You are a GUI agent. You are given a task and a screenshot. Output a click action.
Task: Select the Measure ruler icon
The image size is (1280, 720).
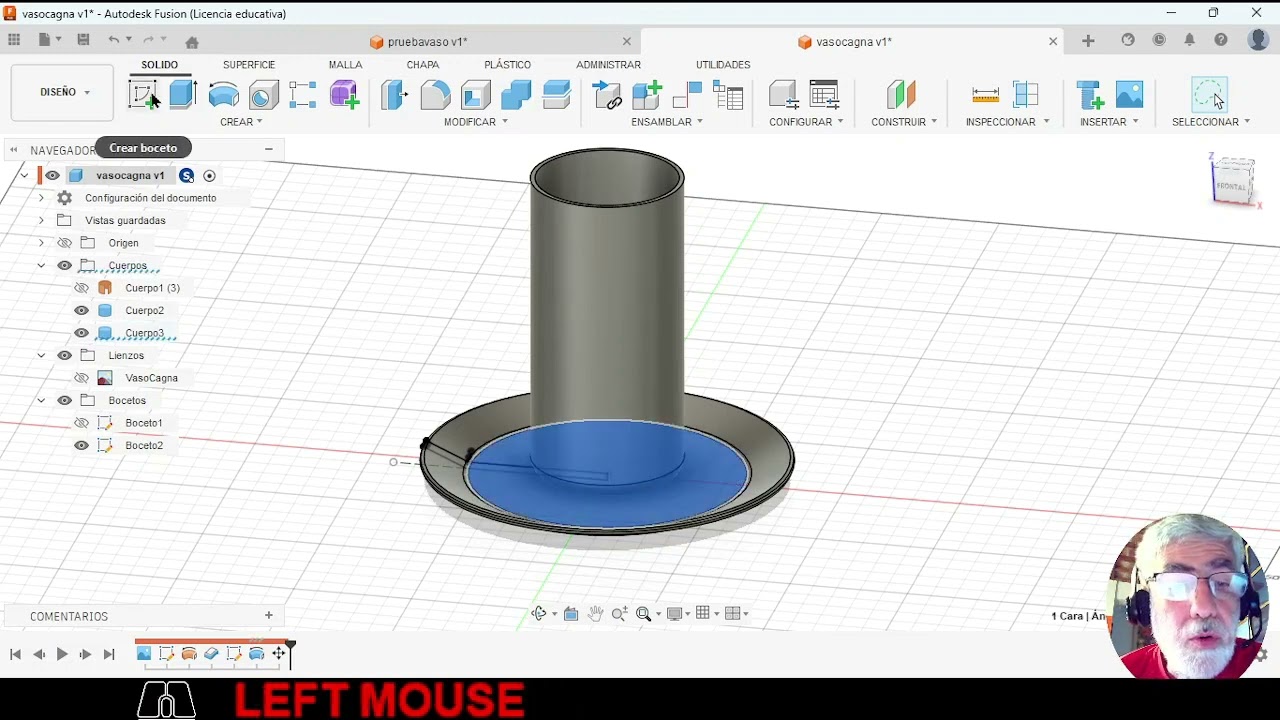[x=985, y=95]
